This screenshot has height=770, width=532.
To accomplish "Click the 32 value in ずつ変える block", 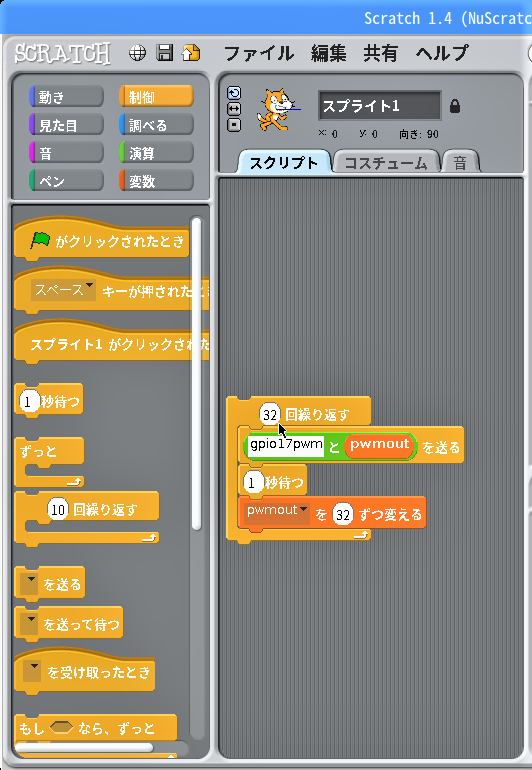I will point(343,514).
